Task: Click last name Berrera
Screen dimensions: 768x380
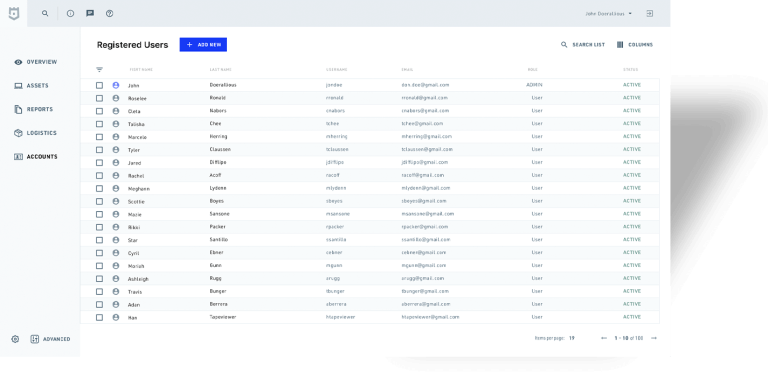Action: coord(218,304)
